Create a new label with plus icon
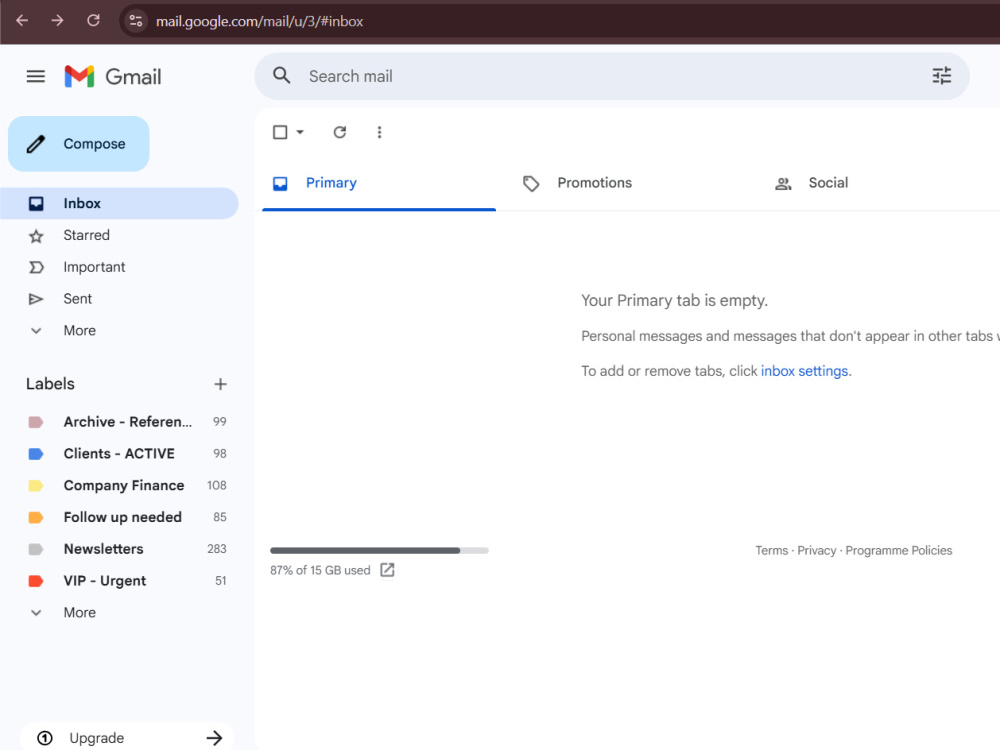This screenshot has width=1000, height=750. click(x=220, y=384)
